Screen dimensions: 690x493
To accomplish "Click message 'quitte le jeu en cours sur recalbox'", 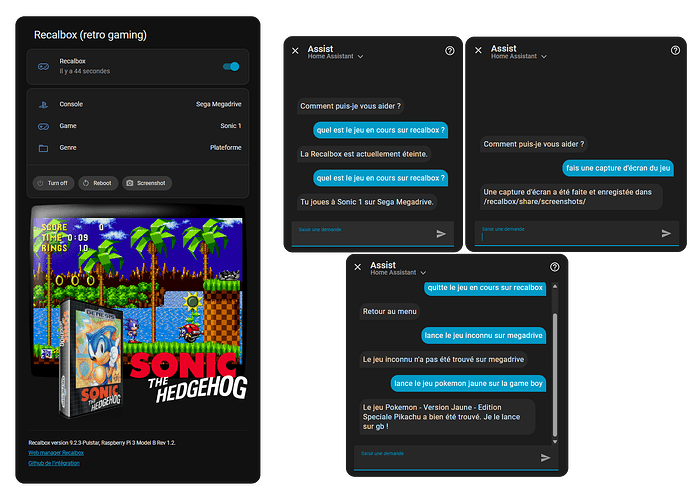I will coord(485,287).
